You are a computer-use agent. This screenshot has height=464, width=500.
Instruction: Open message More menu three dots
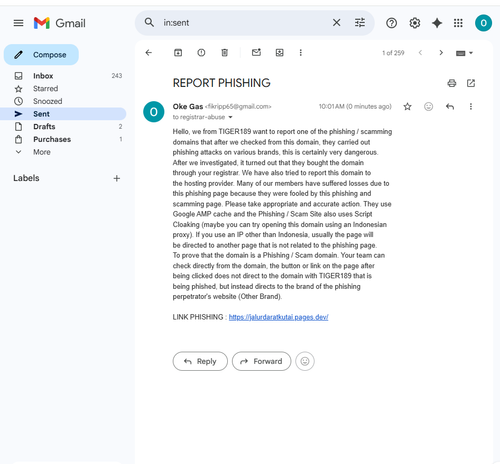coord(471,107)
